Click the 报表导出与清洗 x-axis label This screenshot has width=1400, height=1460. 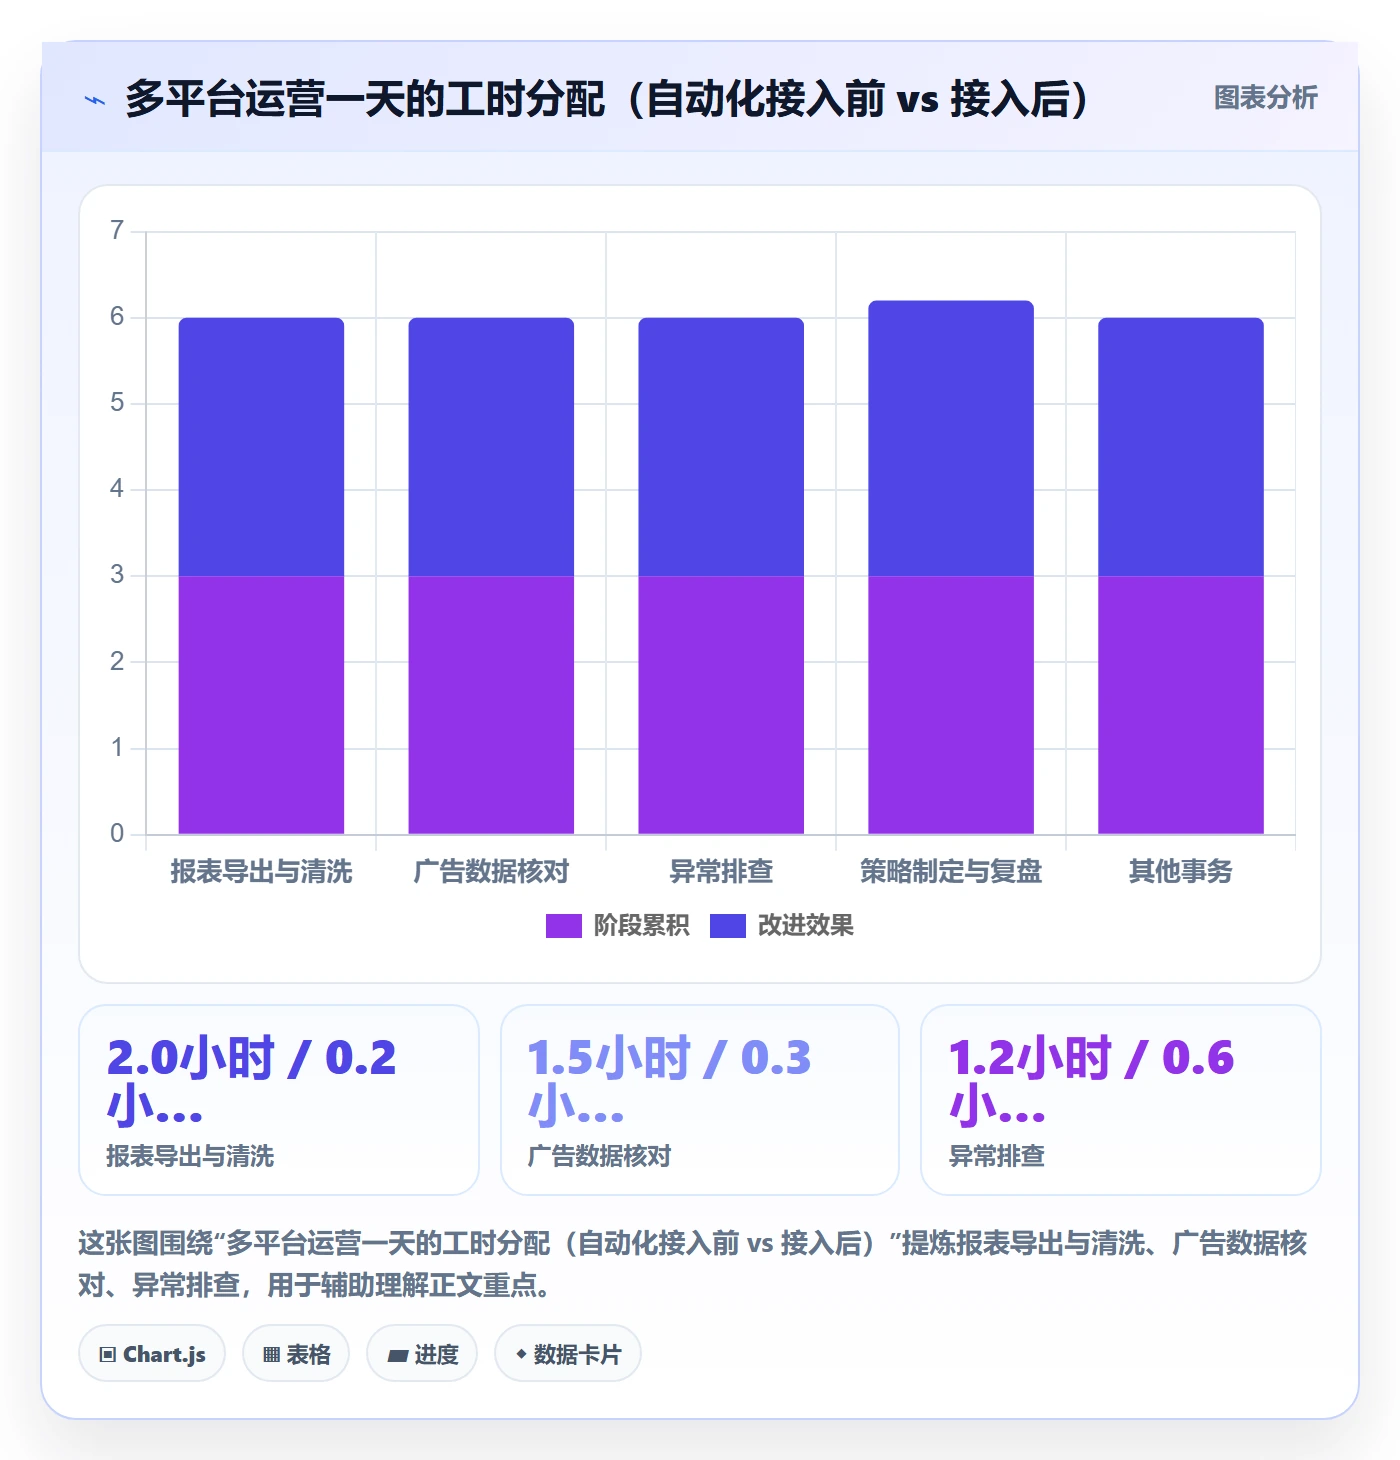[261, 872]
